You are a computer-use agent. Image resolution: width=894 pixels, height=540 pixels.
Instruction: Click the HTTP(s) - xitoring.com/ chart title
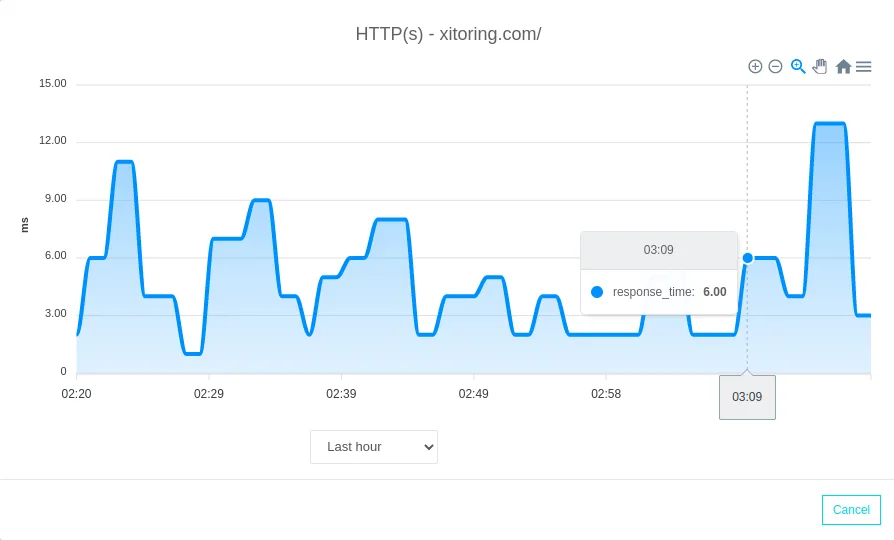448,34
